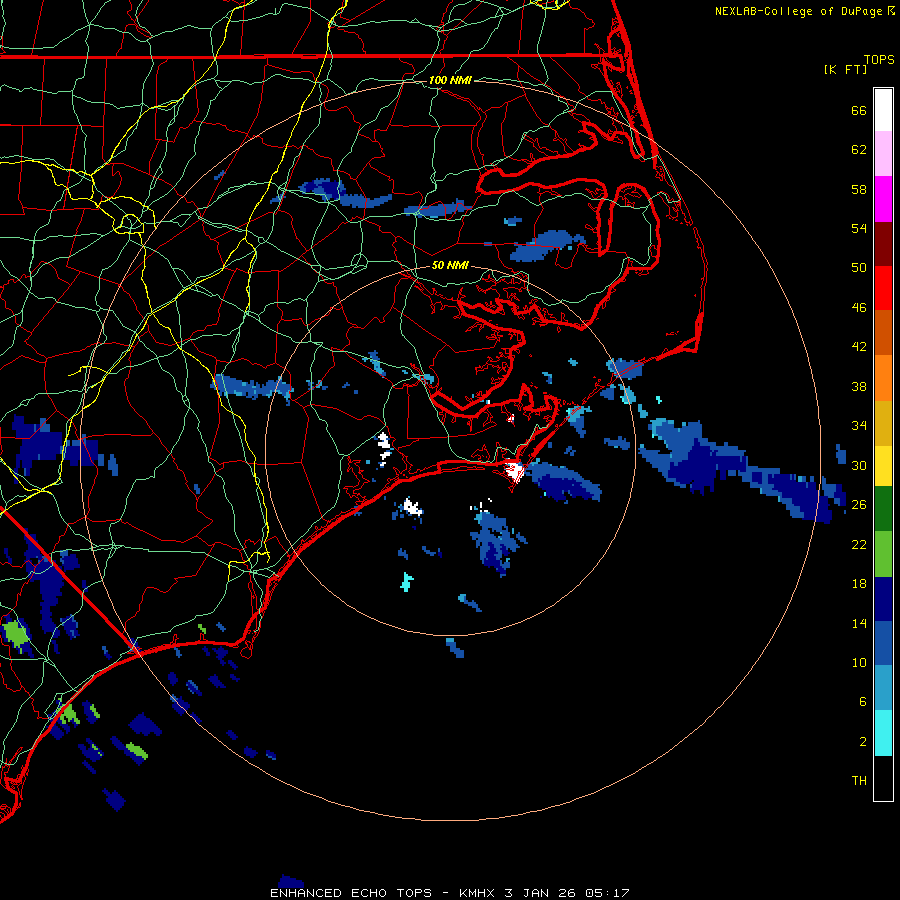Image resolution: width=900 pixels, height=900 pixels.
Task: Click the 100 NMI range ring label
Action: (x=450, y=80)
